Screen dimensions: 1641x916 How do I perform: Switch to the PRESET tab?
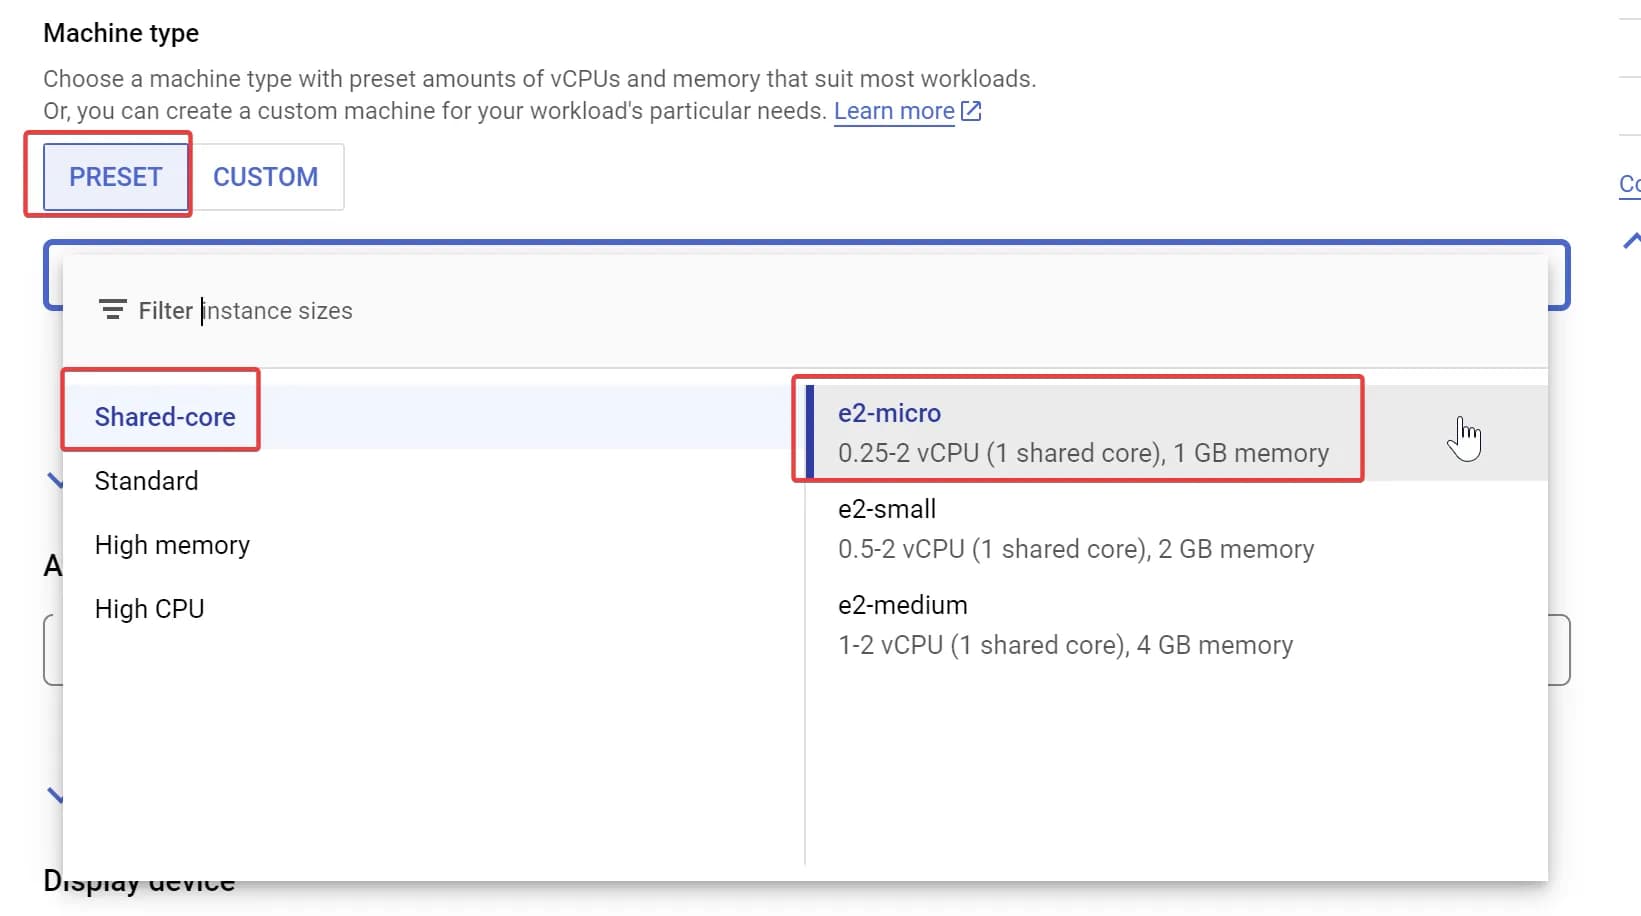[116, 177]
